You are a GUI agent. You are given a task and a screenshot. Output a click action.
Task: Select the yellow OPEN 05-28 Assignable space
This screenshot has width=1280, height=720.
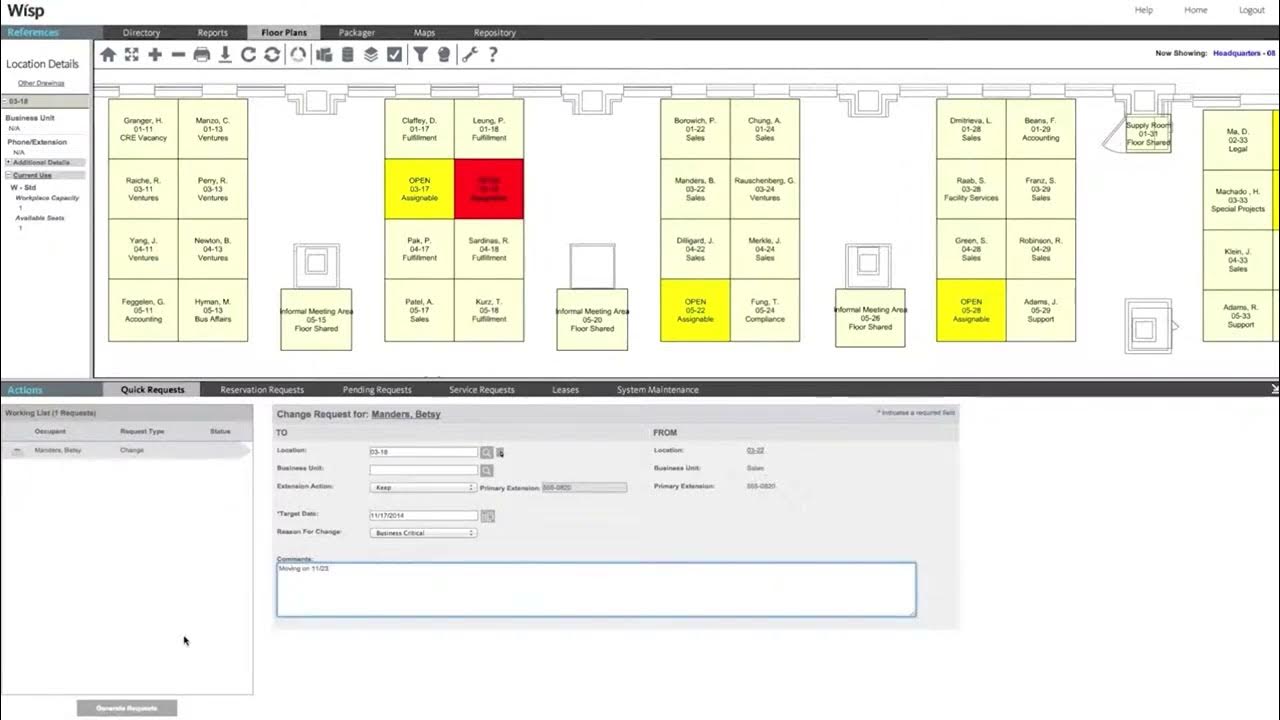coord(971,310)
